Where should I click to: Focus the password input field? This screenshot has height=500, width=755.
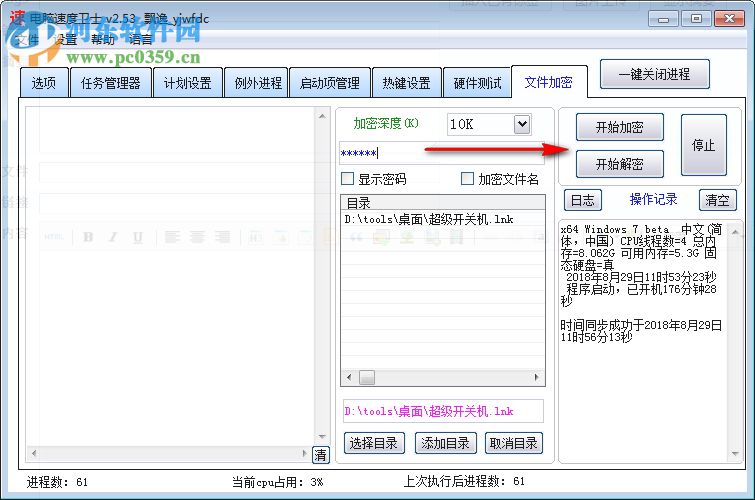pos(442,153)
